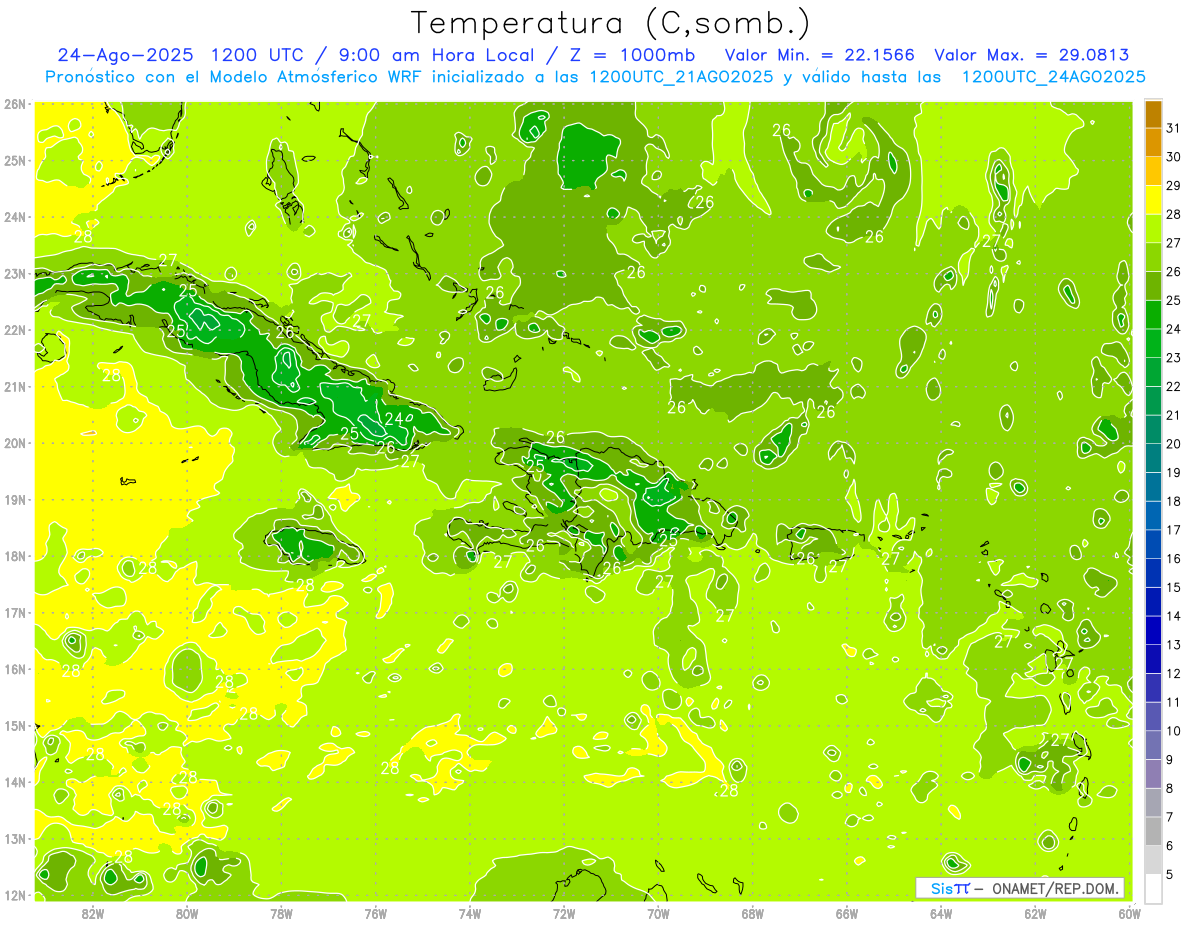
Task: Click the "78W" longitude axis label
Action: pos(281,913)
